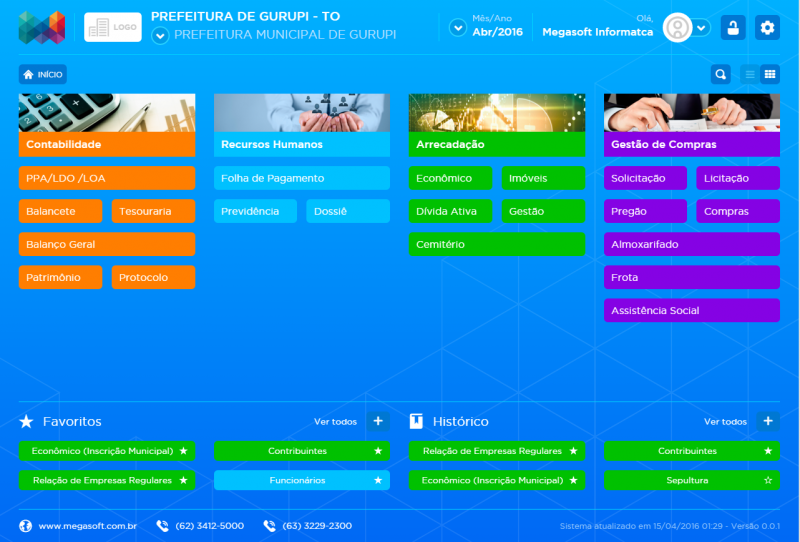
Task: Expand the Prefeitura Municipal de Gurupi selector
Action: (x=160, y=35)
